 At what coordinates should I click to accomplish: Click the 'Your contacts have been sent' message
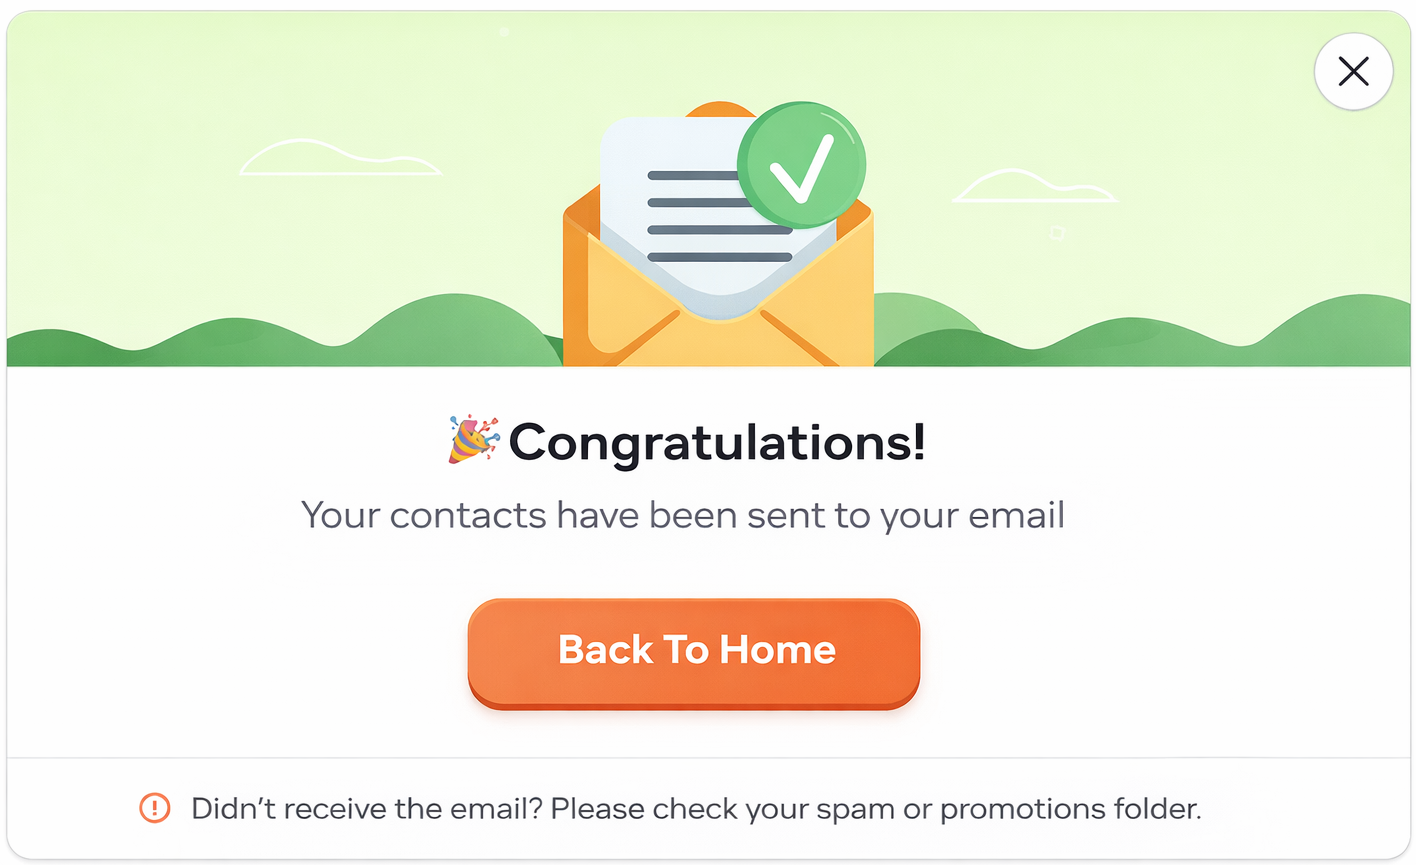[x=682, y=515]
